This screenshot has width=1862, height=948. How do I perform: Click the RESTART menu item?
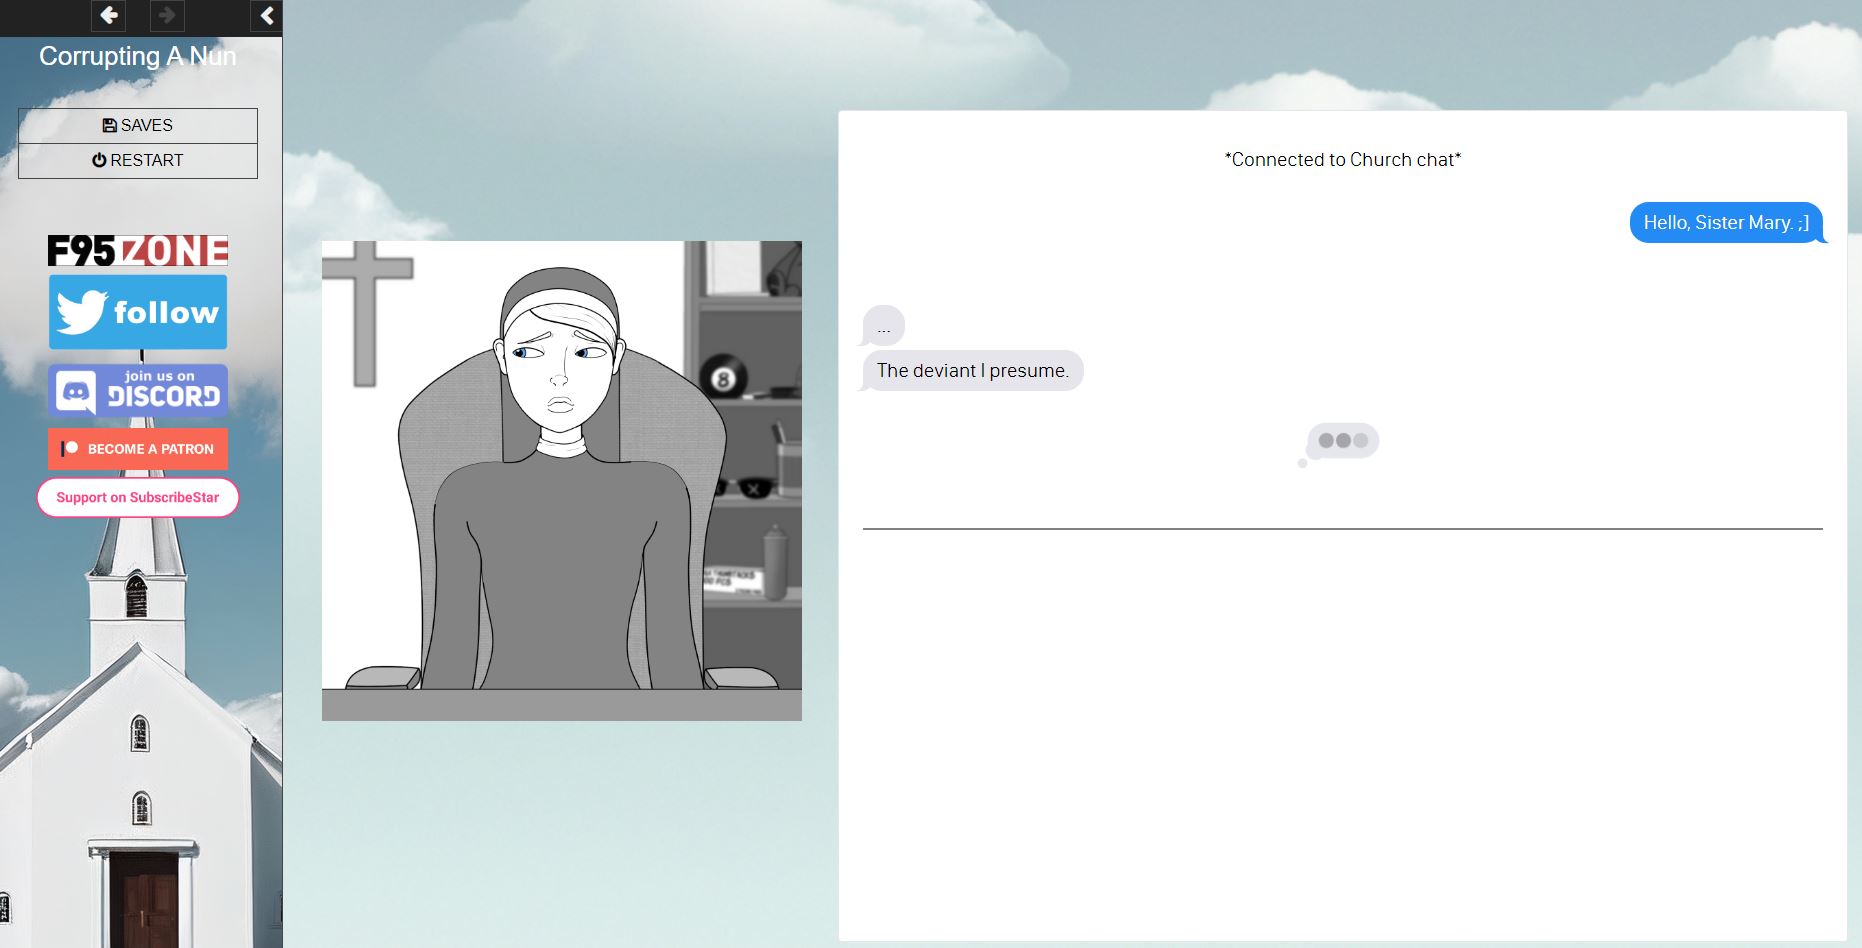point(138,160)
